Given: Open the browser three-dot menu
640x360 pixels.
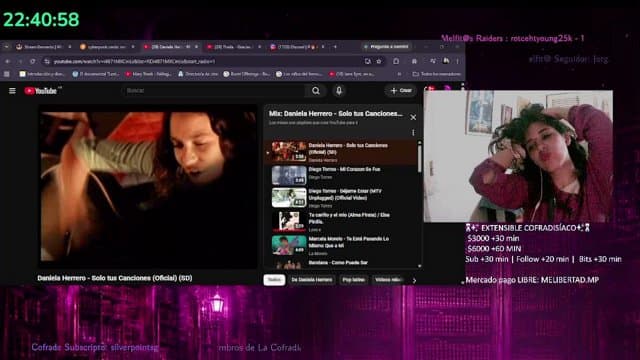Looking at the screenshot, I should (458, 61).
